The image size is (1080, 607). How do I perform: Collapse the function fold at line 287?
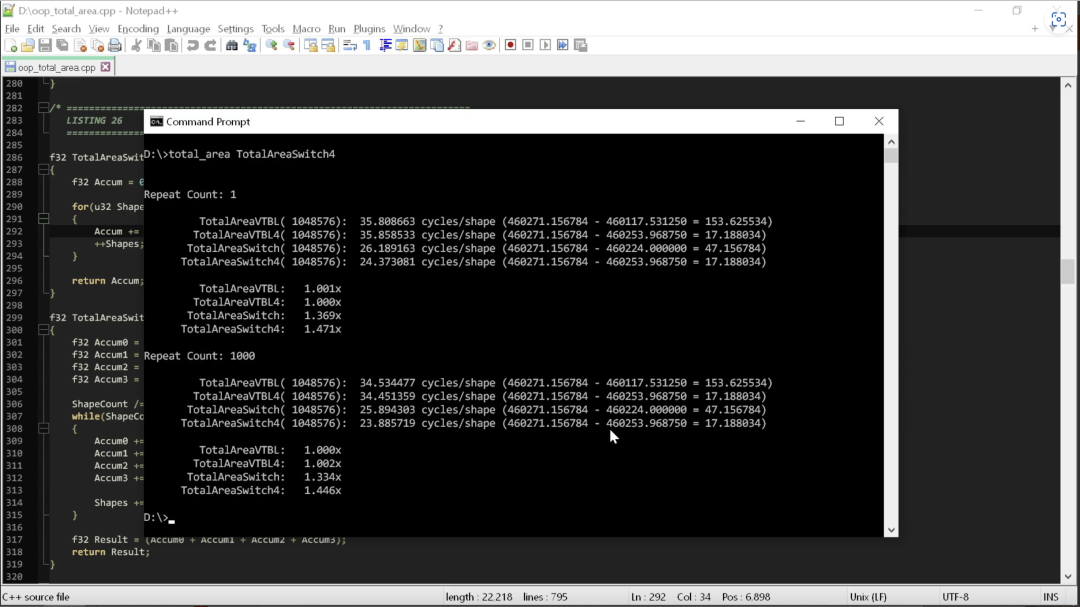[43, 169]
